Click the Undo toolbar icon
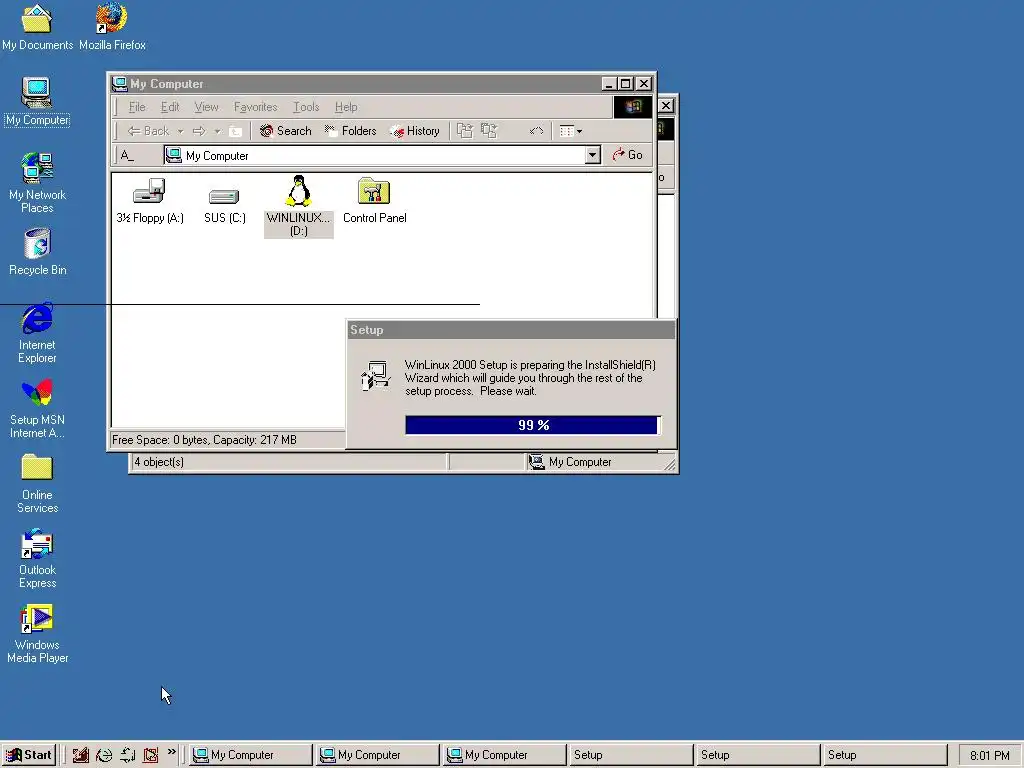Image resolution: width=1024 pixels, height=768 pixels. pyautogui.click(x=536, y=131)
